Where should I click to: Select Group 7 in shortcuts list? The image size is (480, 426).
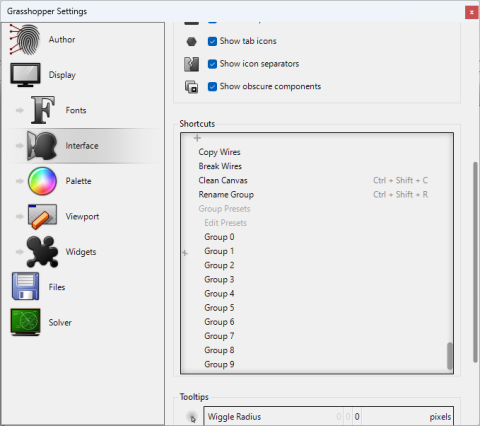219,336
